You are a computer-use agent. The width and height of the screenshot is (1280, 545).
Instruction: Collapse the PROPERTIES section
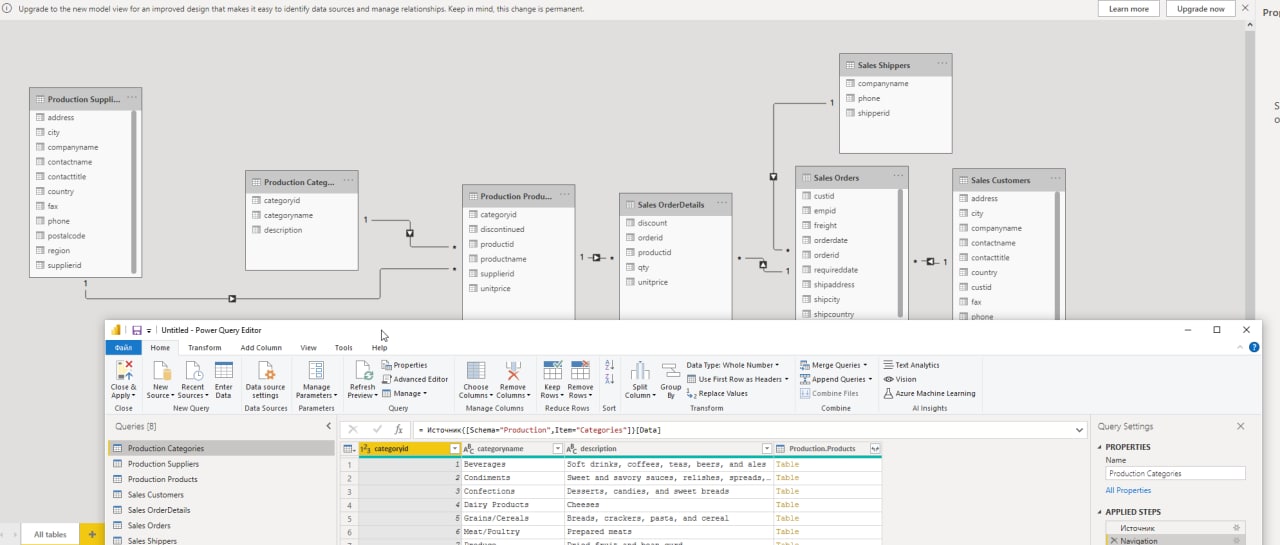tap(1101, 447)
